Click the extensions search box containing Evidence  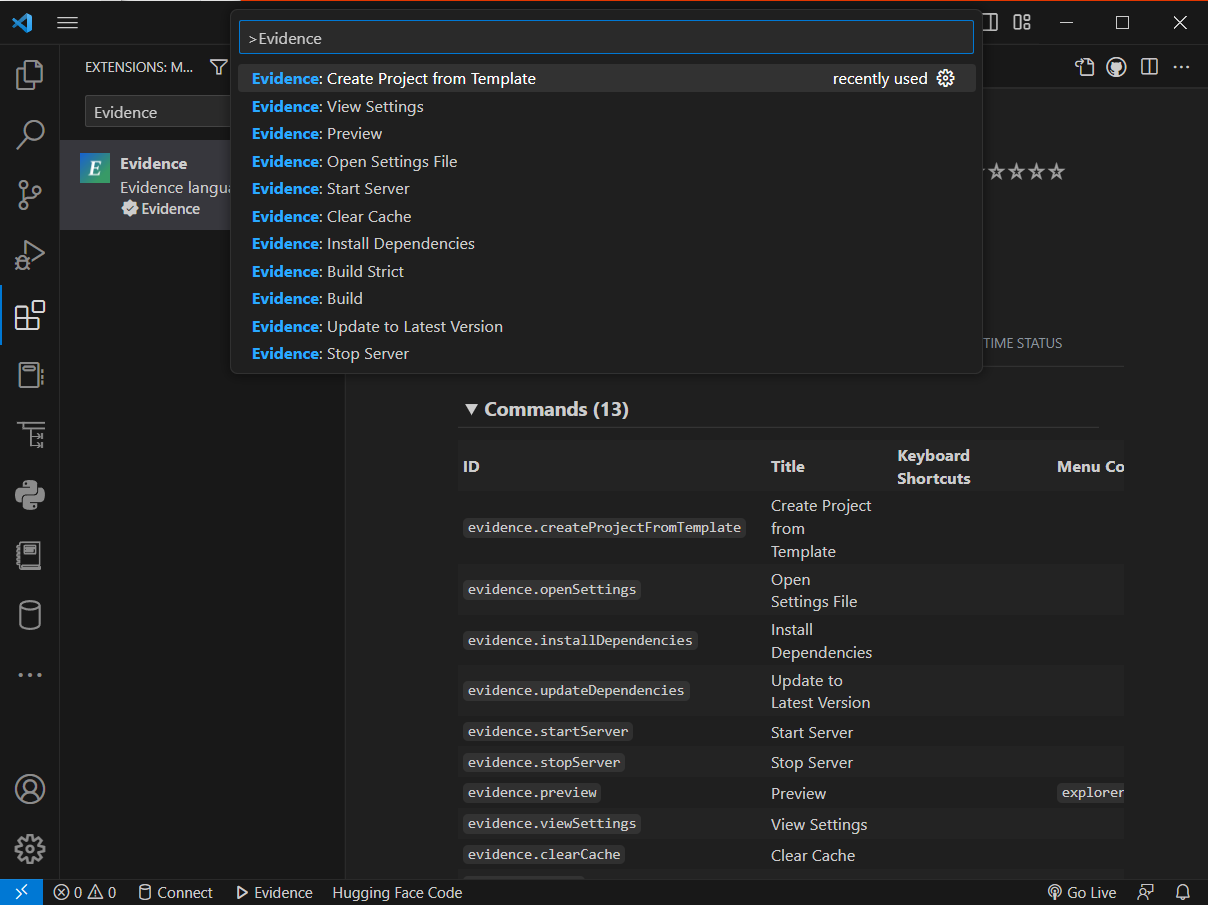point(160,112)
